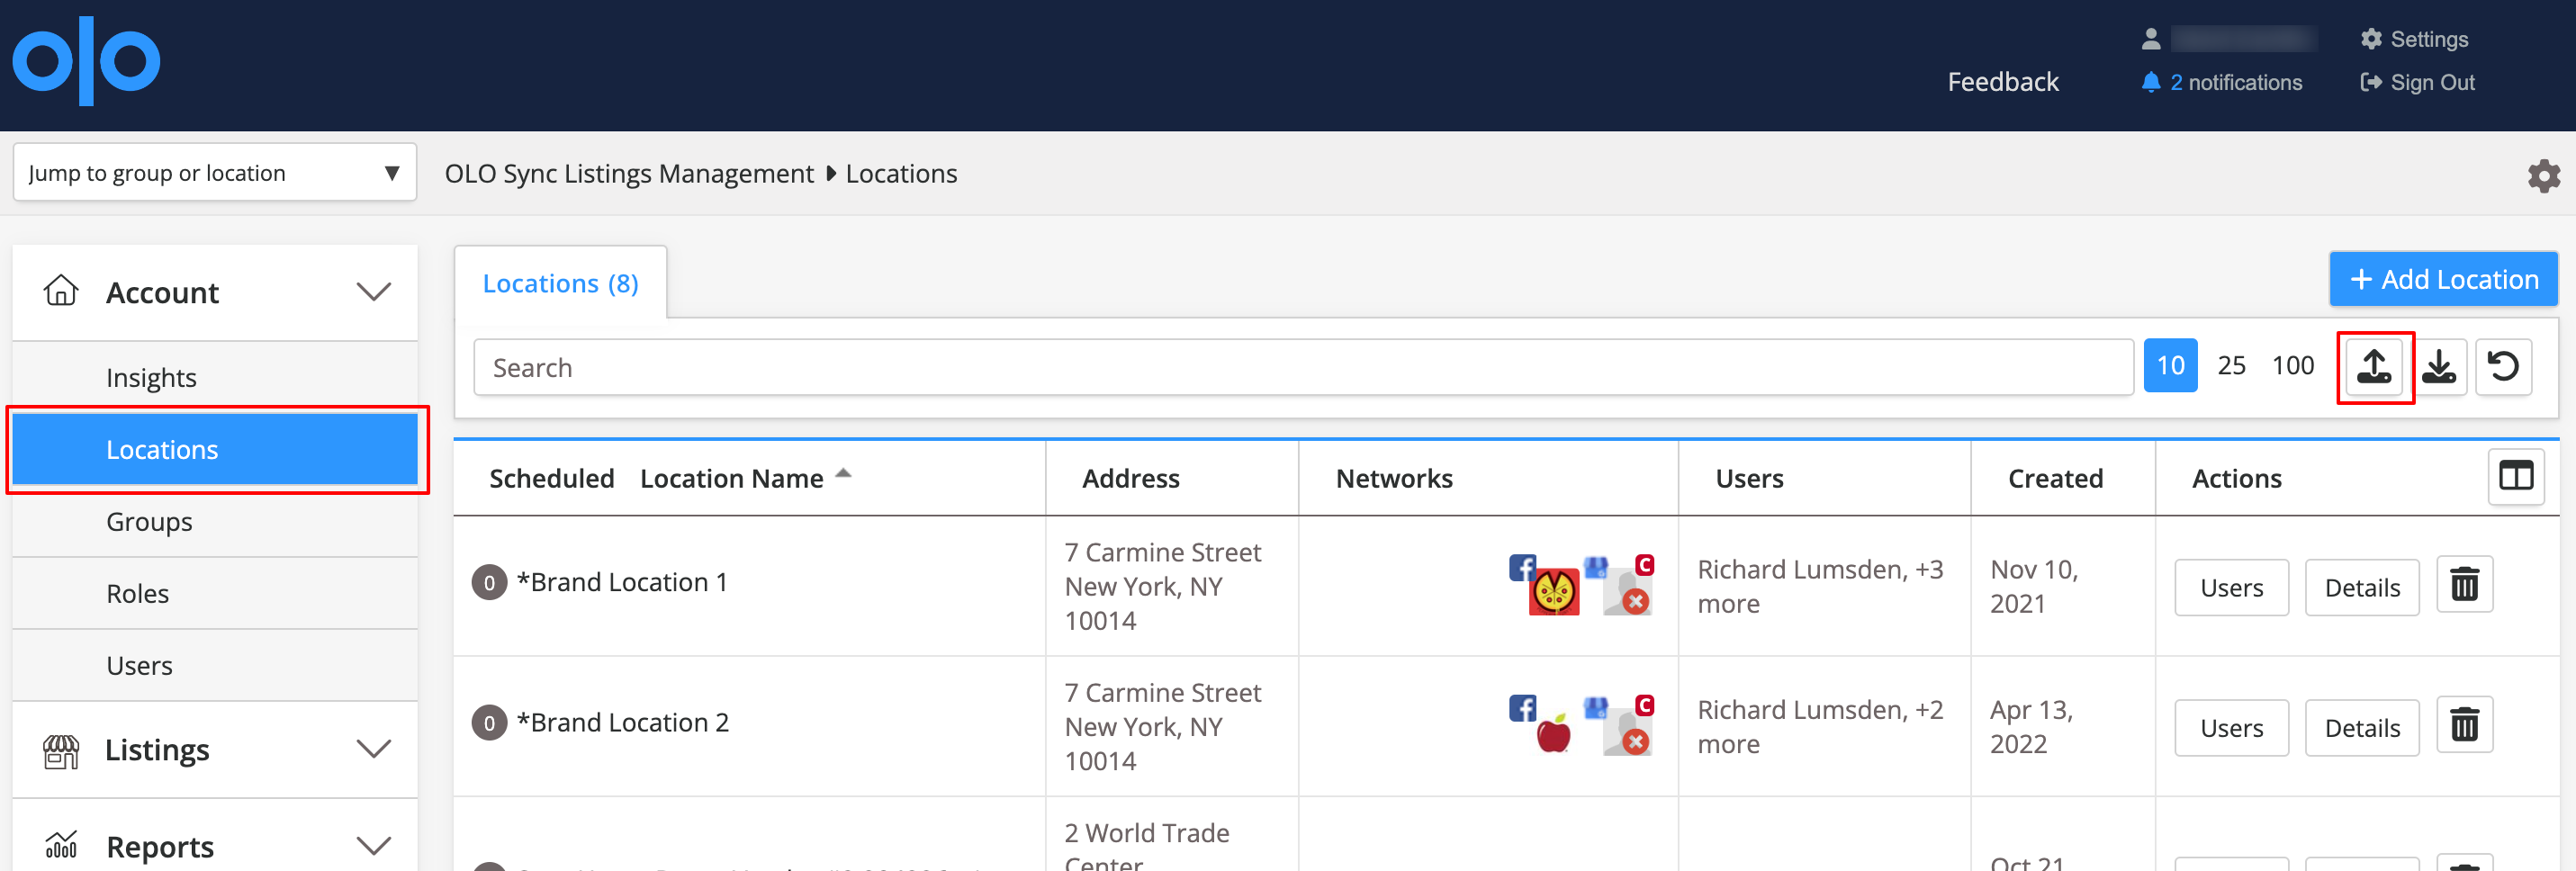This screenshot has height=871, width=2576.
Task: Click Facebook network icon for Brand Location 2
Action: point(1521,708)
